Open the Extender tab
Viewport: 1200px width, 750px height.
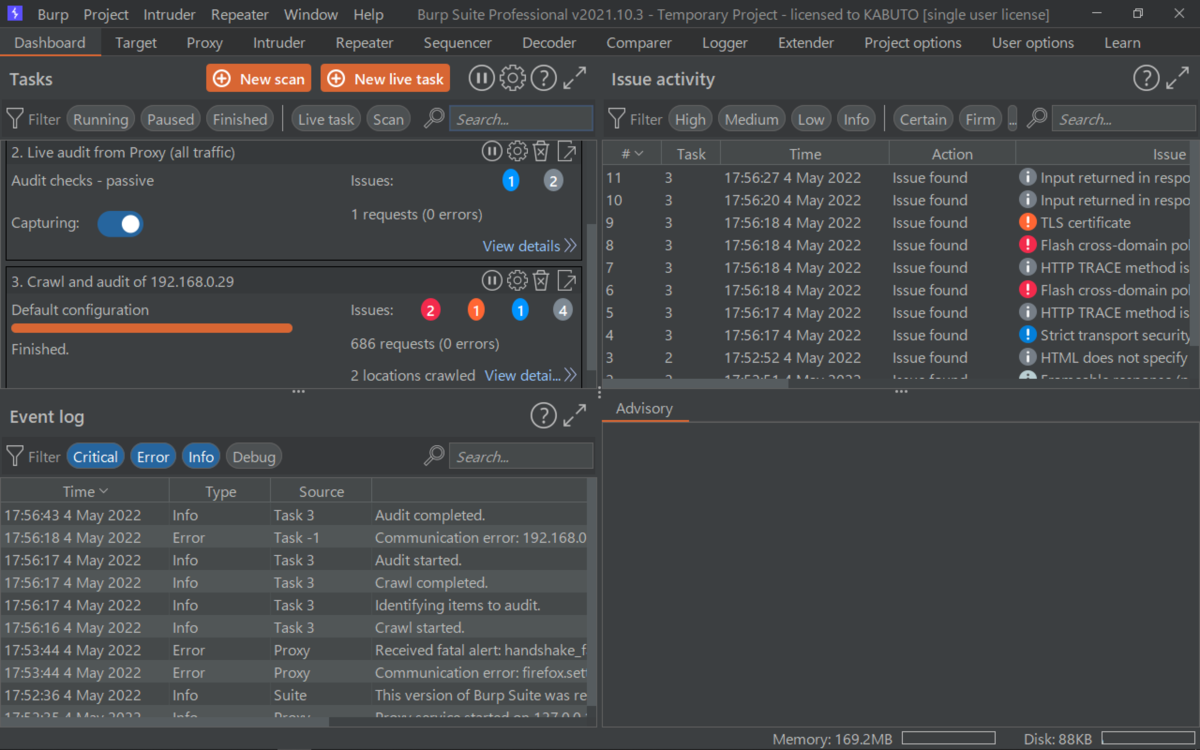[806, 43]
